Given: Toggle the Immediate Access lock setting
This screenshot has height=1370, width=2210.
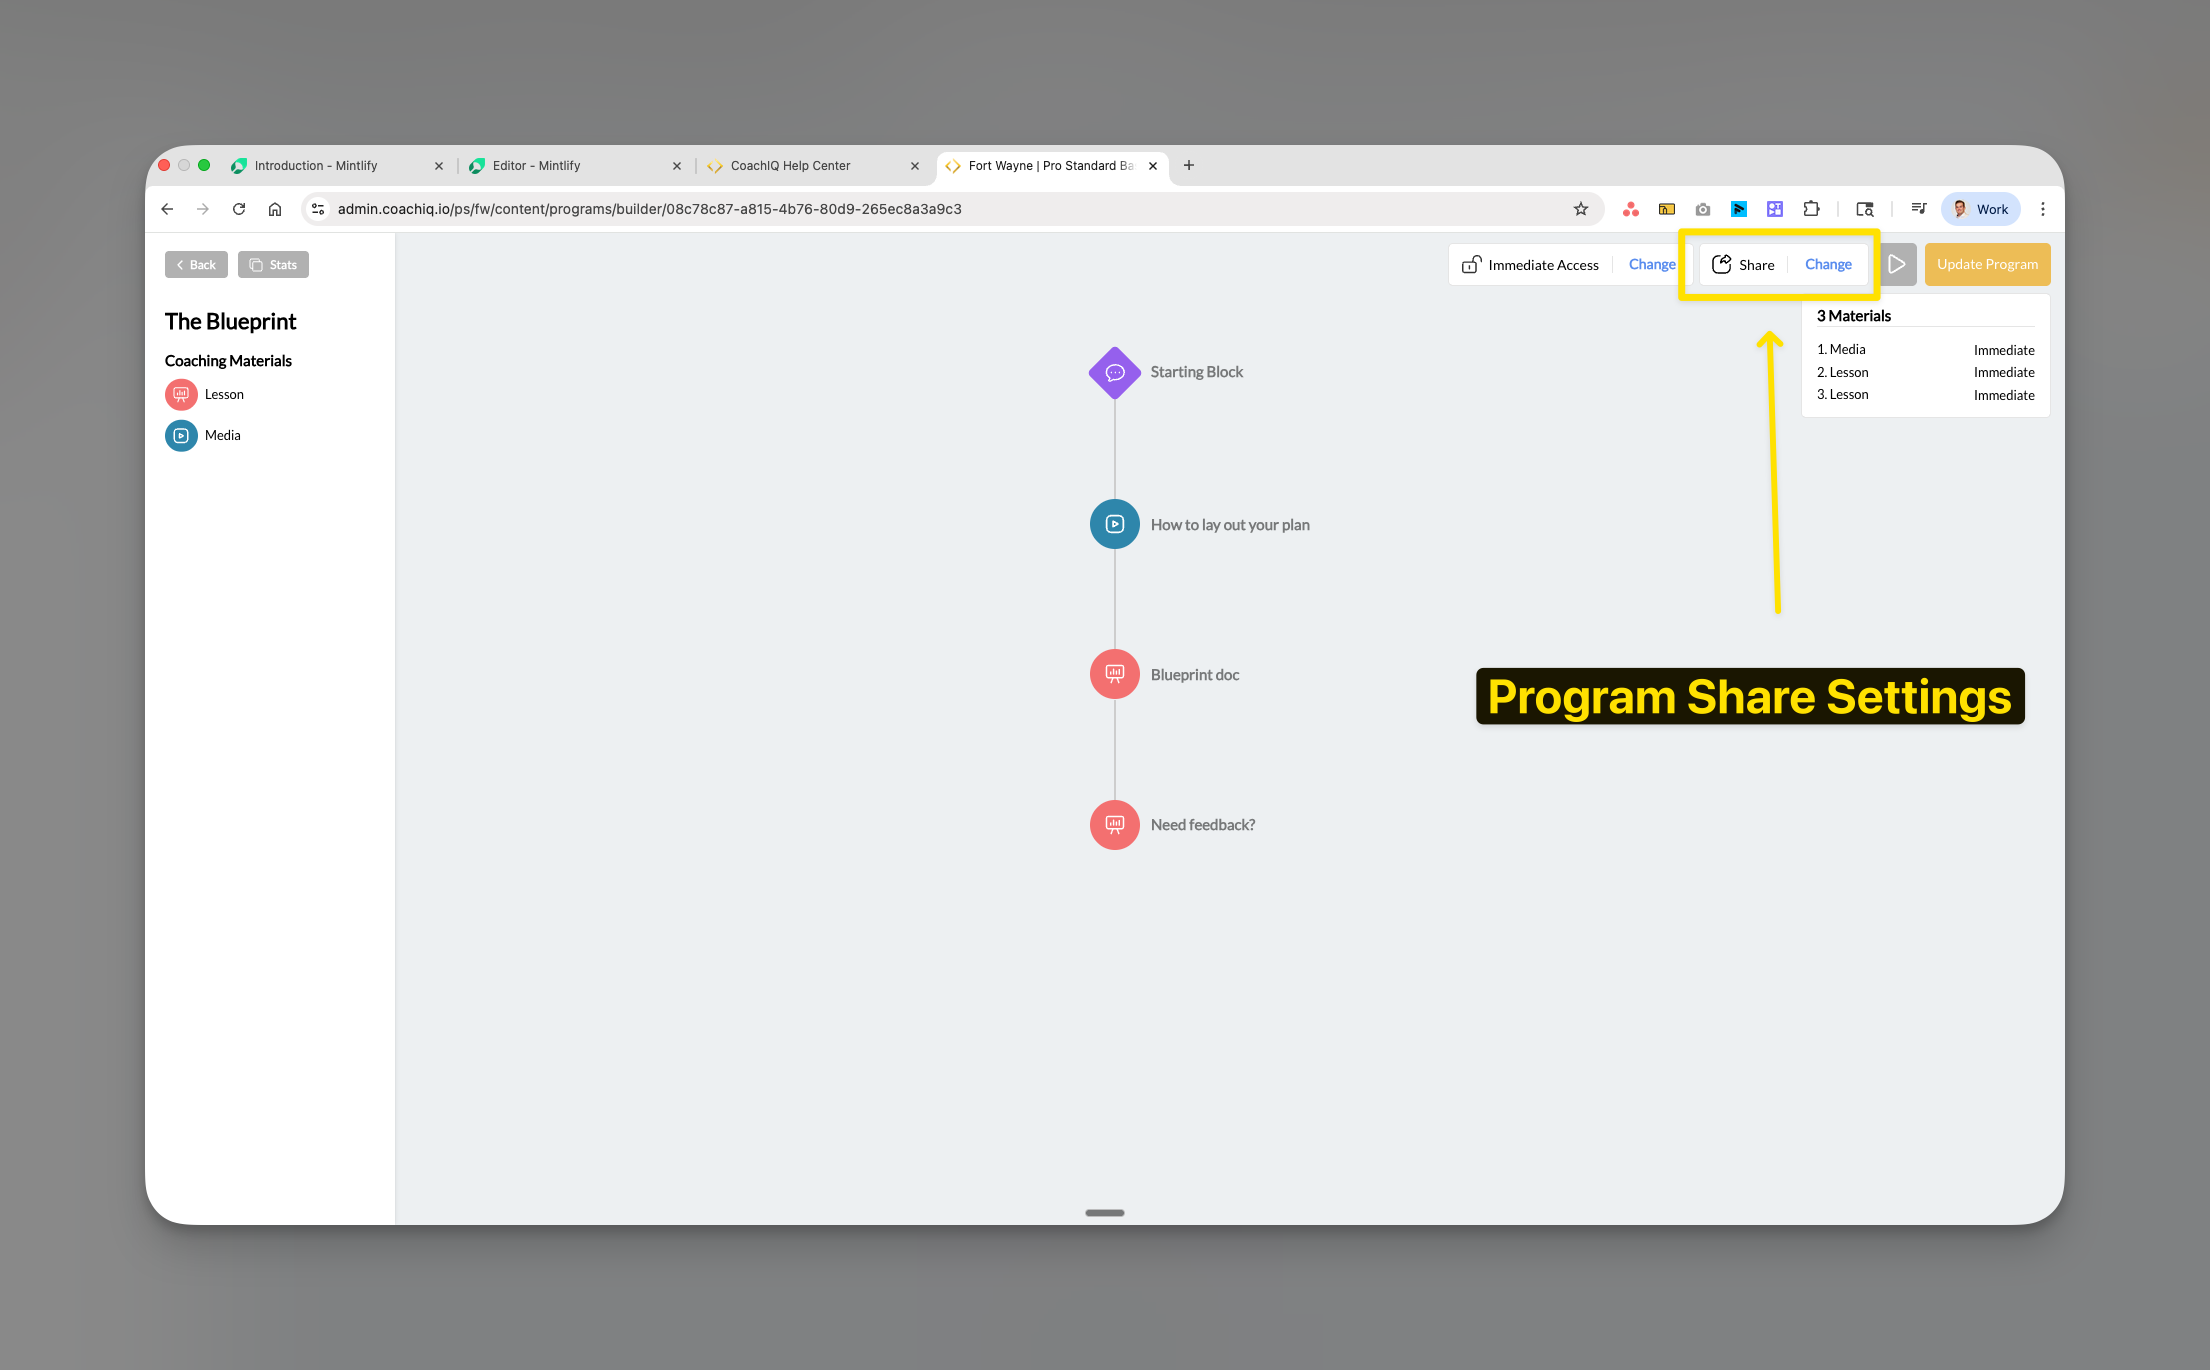Looking at the screenshot, I should pos(1471,263).
